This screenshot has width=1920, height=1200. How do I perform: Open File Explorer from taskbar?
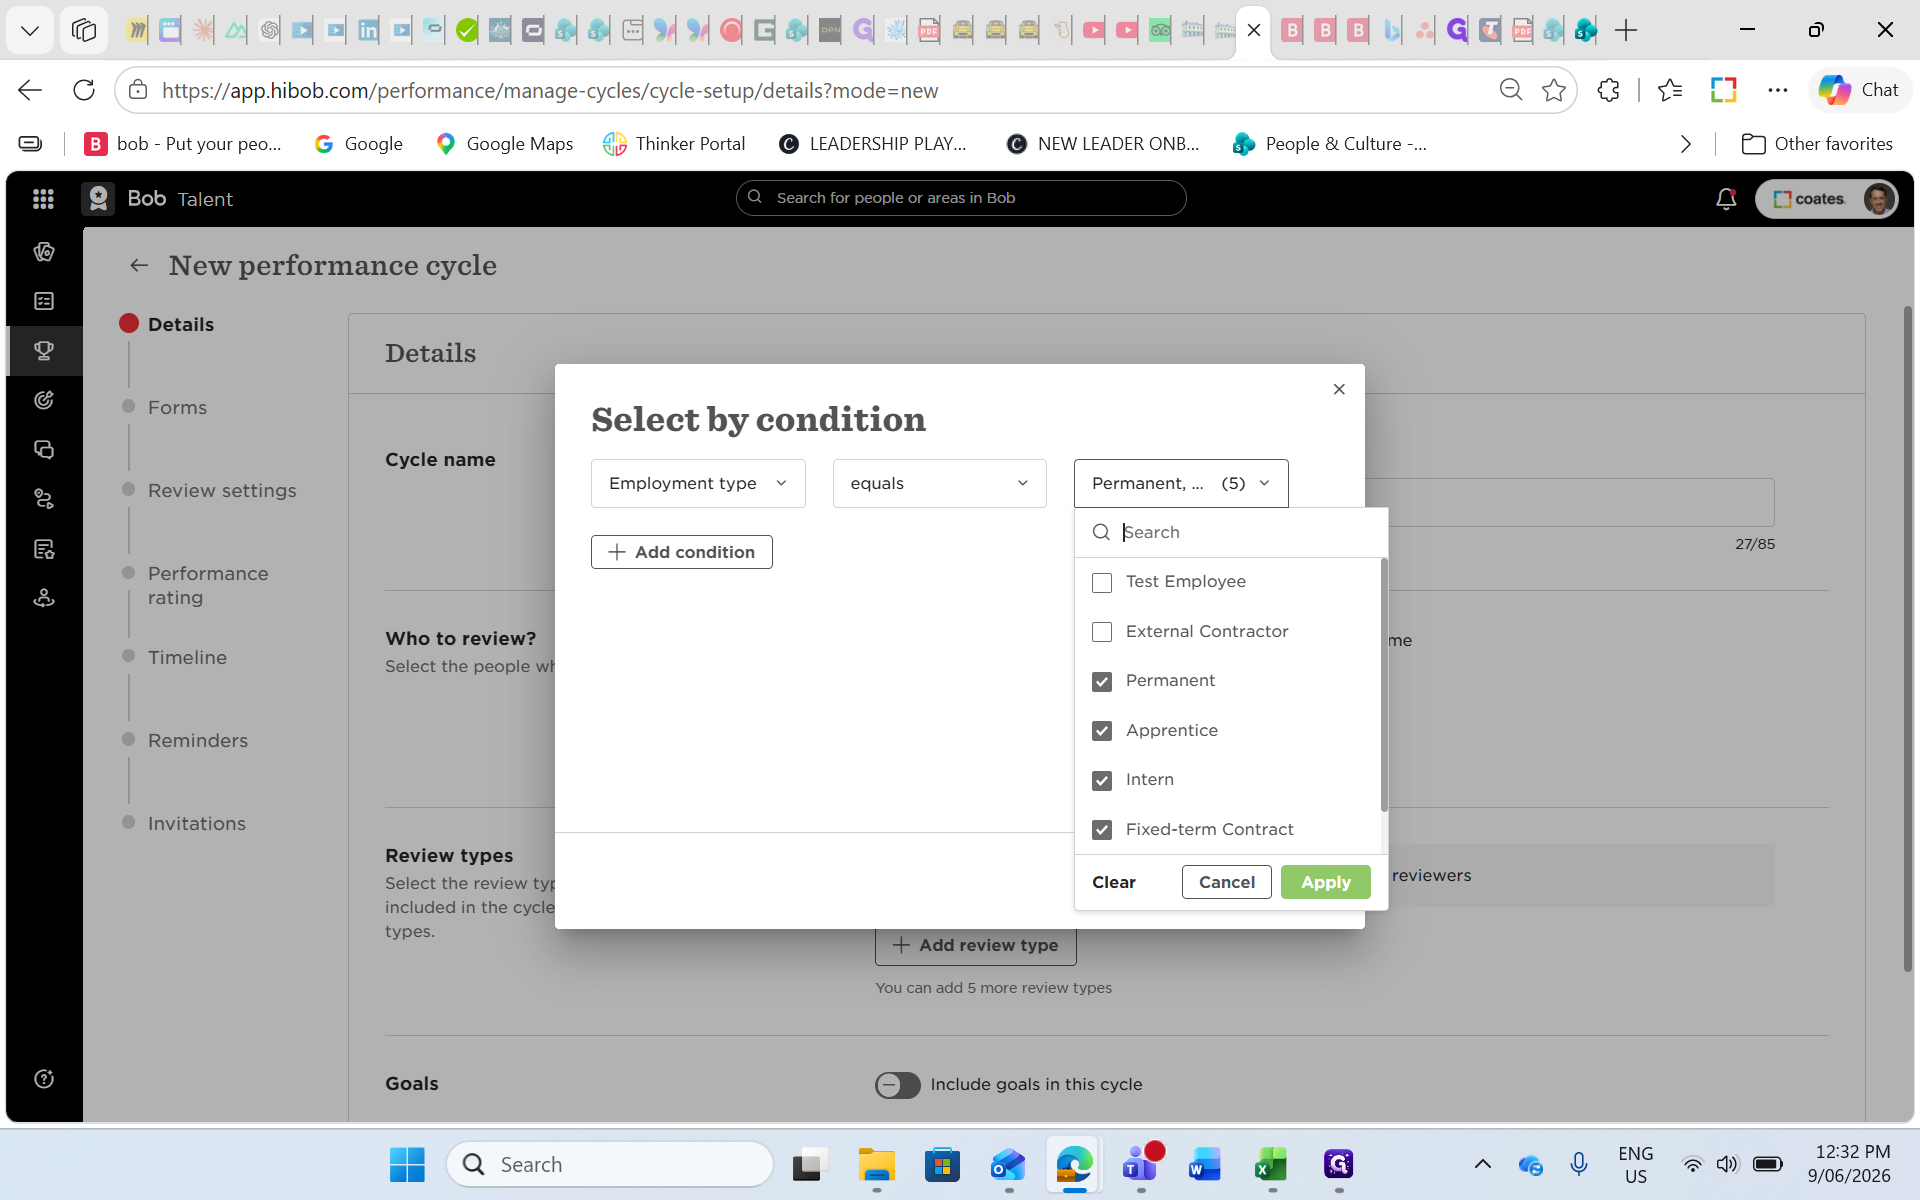[x=876, y=1164]
